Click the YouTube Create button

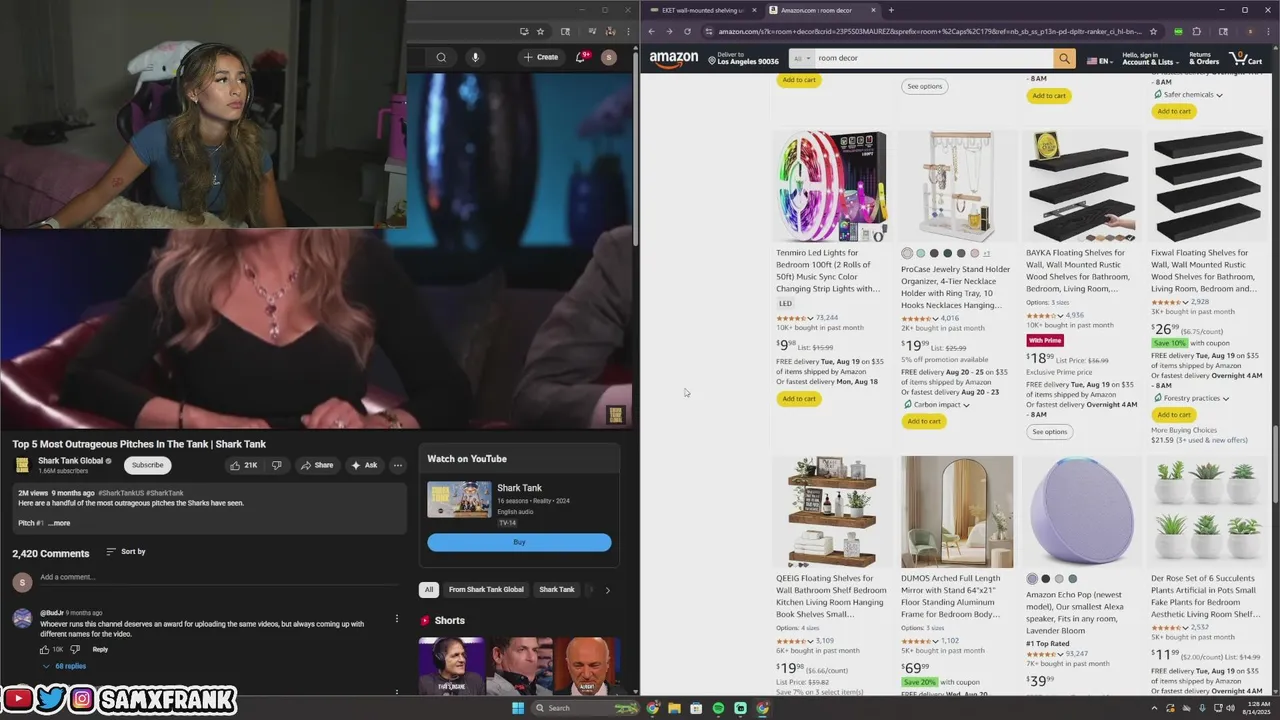pyautogui.click(x=541, y=57)
